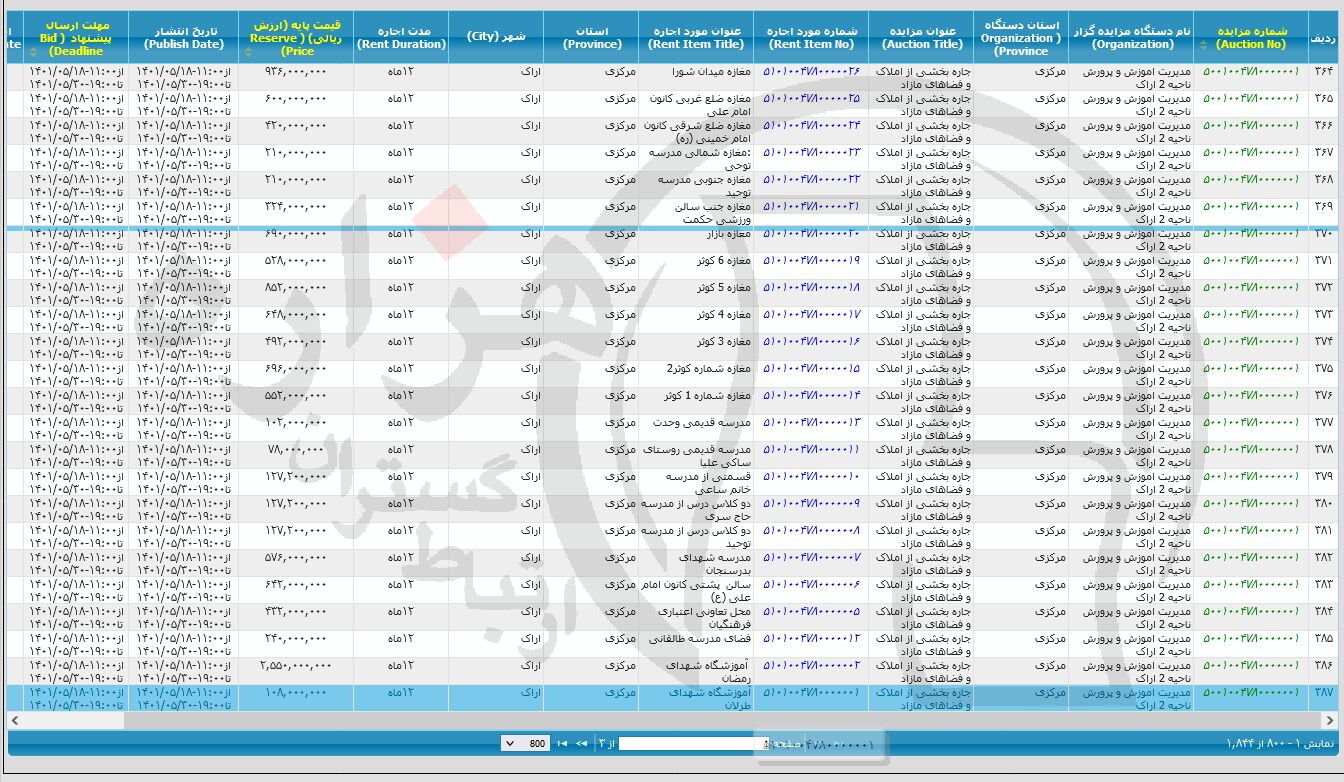Open Rent Item No link for مغازه 6 کوثر
This screenshot has height=782, width=1344.
(811, 260)
